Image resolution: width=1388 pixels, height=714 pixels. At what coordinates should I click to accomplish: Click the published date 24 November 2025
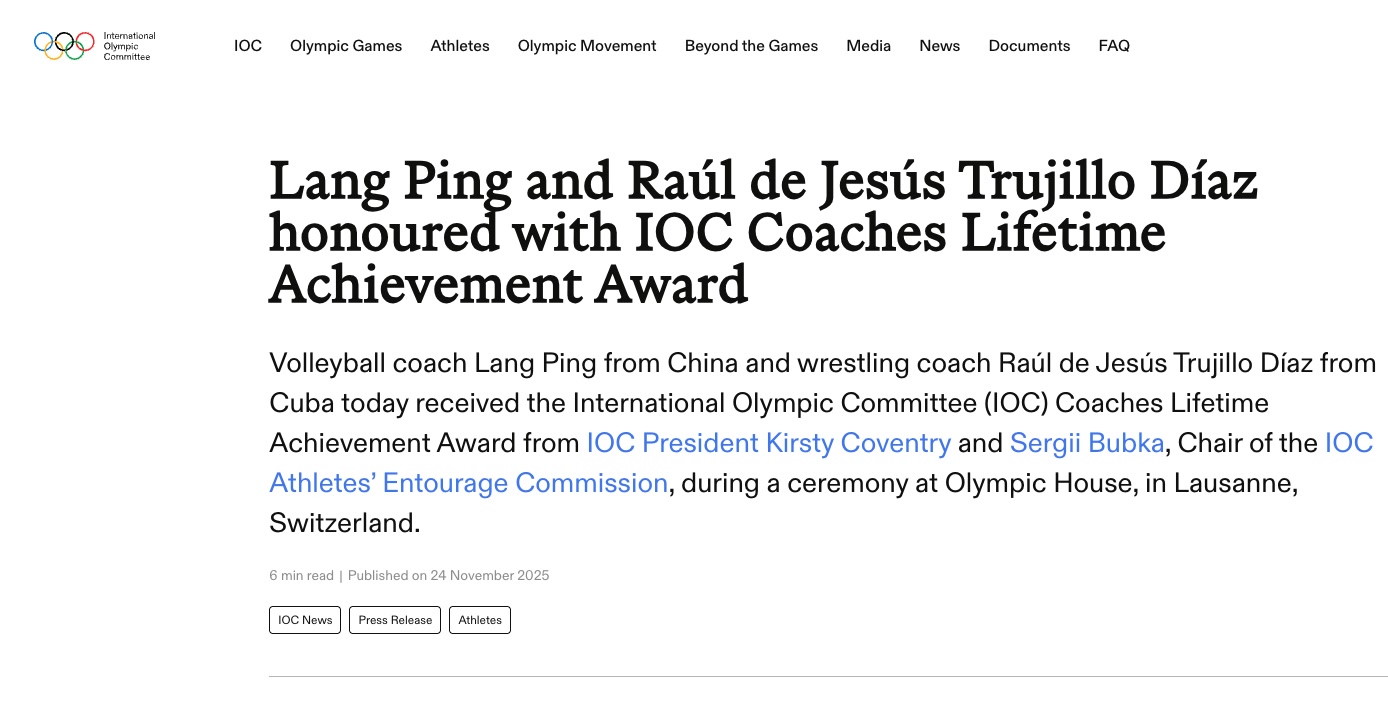490,576
